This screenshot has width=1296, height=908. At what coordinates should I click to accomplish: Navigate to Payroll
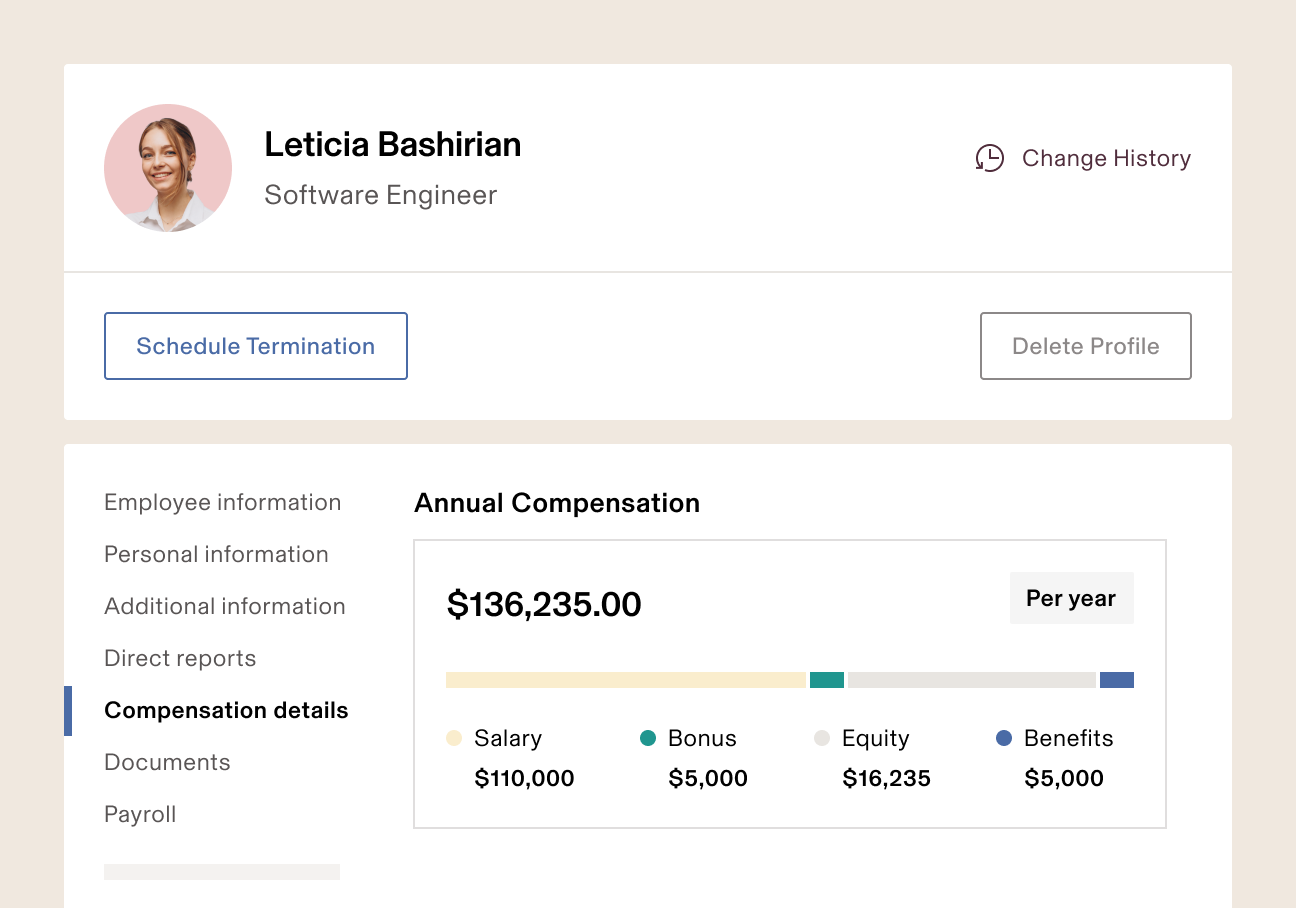coord(140,814)
